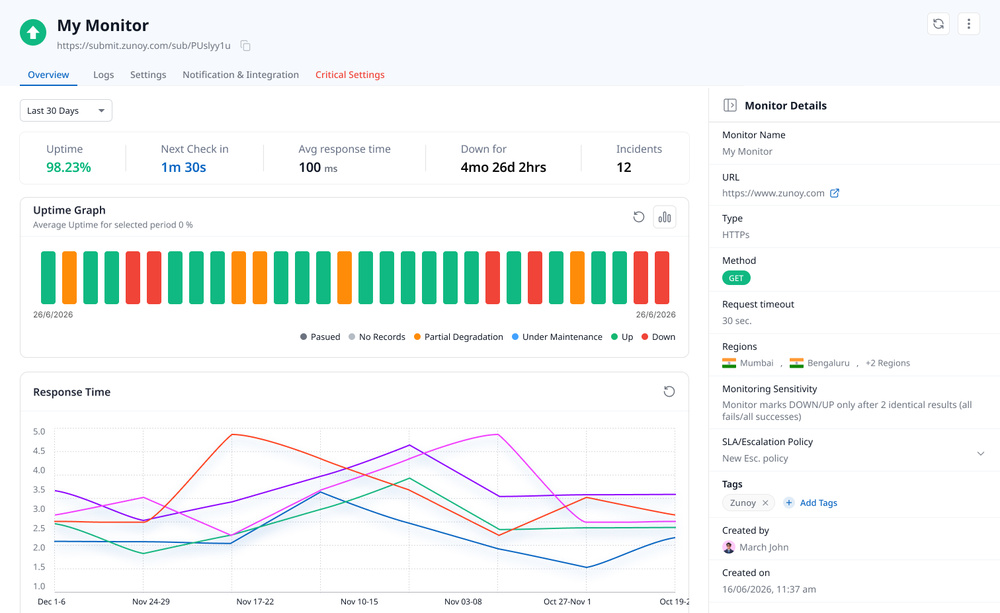Remove the Zunoy tag
This screenshot has width=1000, height=613.
point(765,503)
